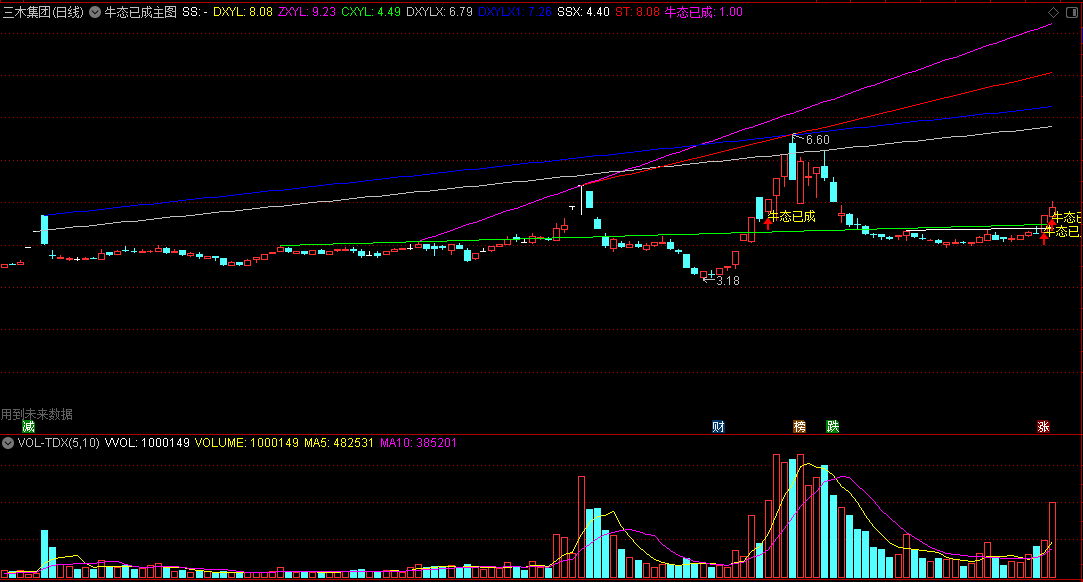Click the 牛态已成: 1.00 legend value
This screenshot has height=582, width=1083.
(704, 12)
